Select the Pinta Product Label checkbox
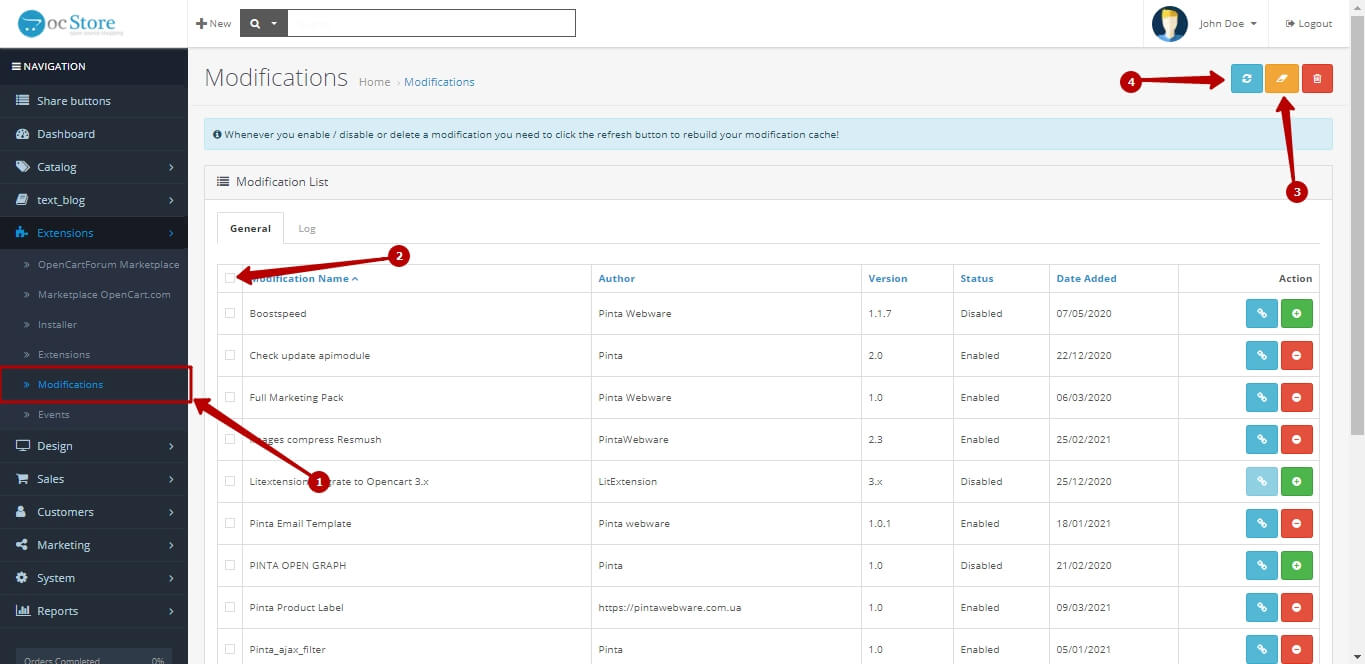Screen dimensions: 1365x664 [230, 607]
